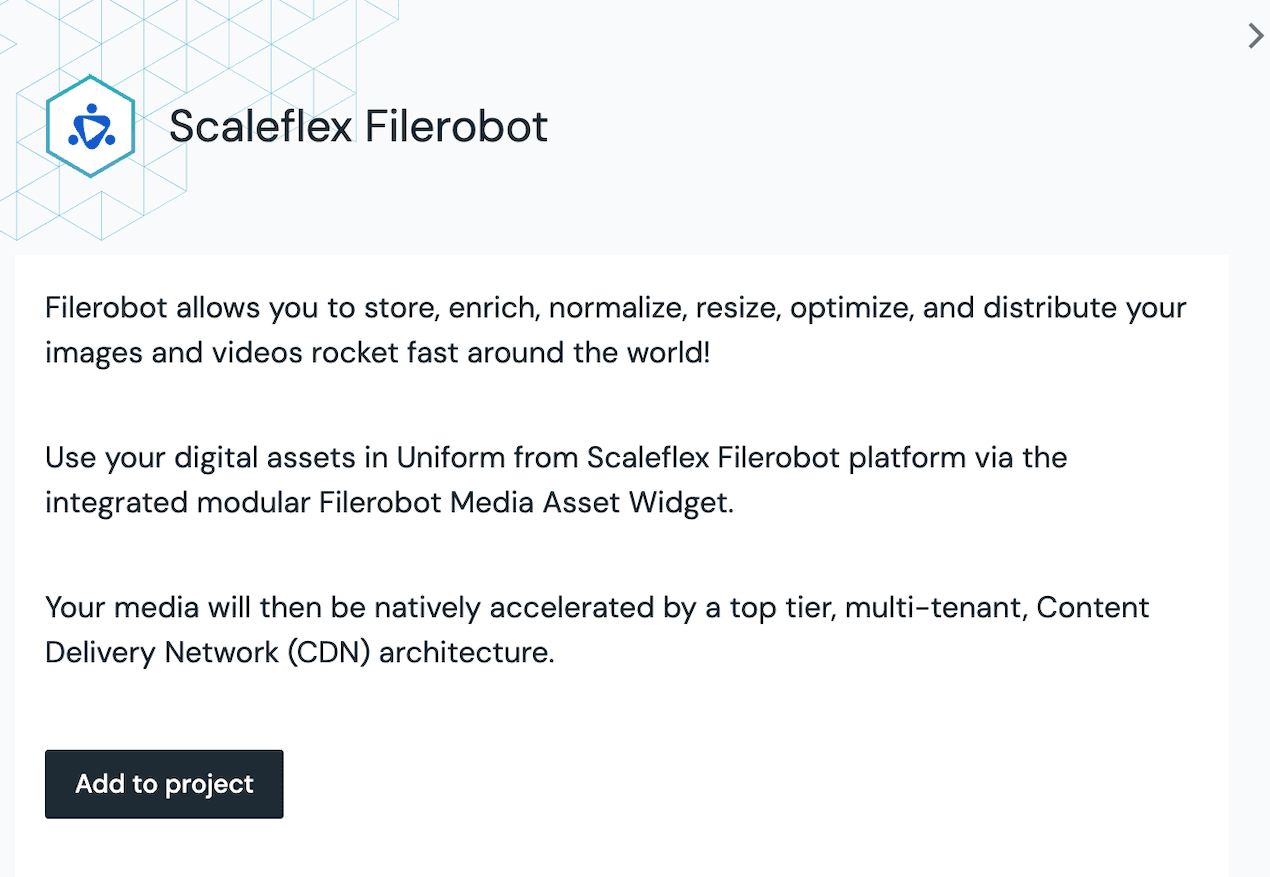Click the Scaleflex Filerobot hexagon logo

pos(90,126)
